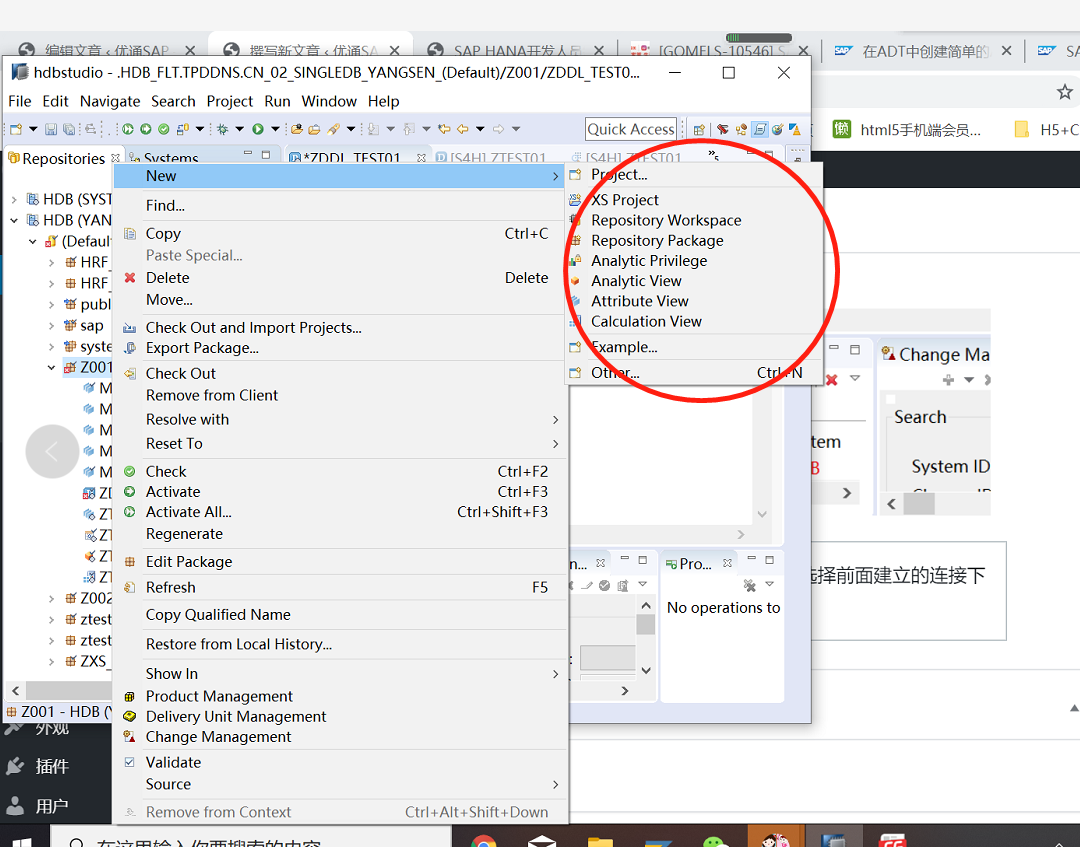Click the Chrome icon in the taskbar
The image size is (1080, 847).
[484, 838]
